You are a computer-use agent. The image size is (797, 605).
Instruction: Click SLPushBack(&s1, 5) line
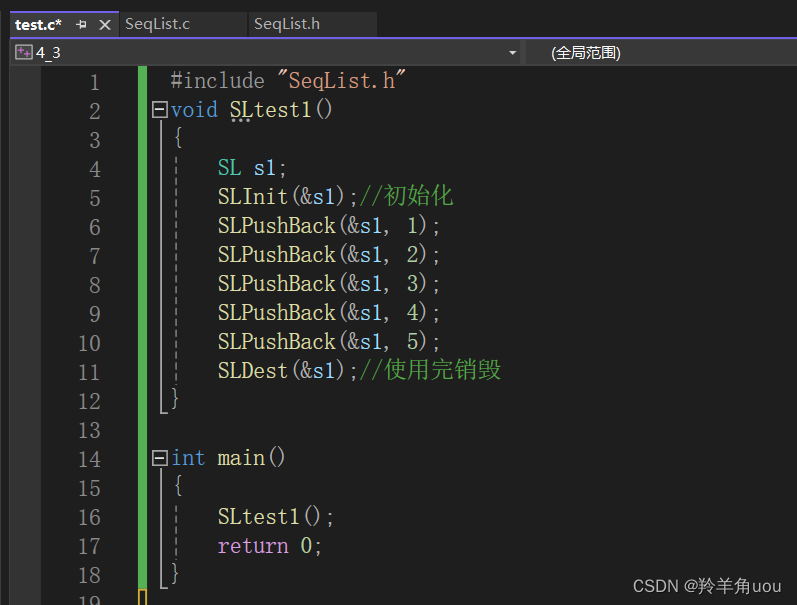(328, 342)
